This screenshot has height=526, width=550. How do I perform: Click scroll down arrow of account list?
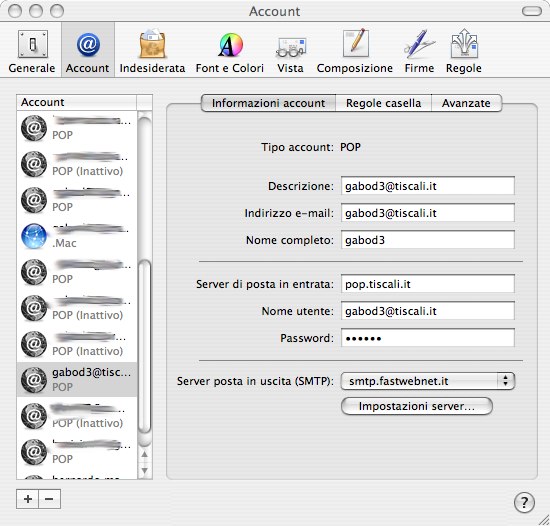coord(145,470)
